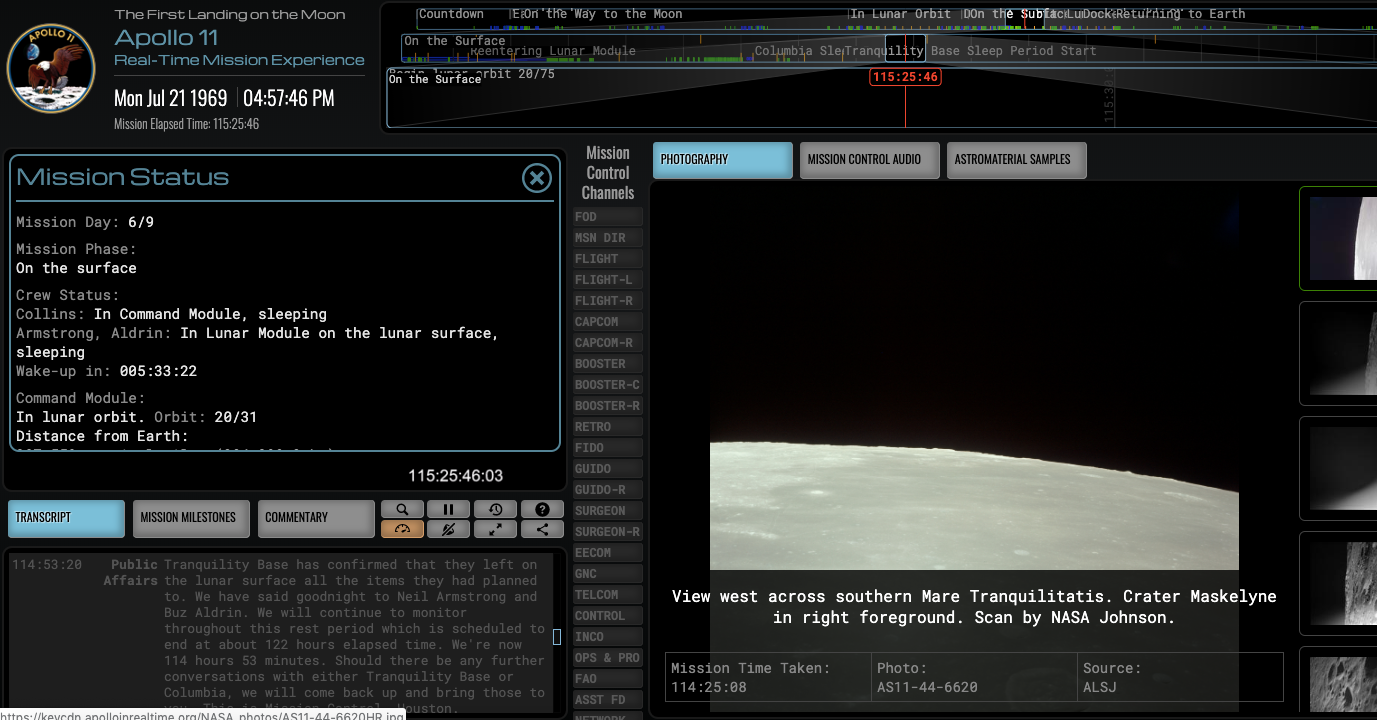
Task: Open the Astromaterial Samples tab
Action: [1015, 160]
